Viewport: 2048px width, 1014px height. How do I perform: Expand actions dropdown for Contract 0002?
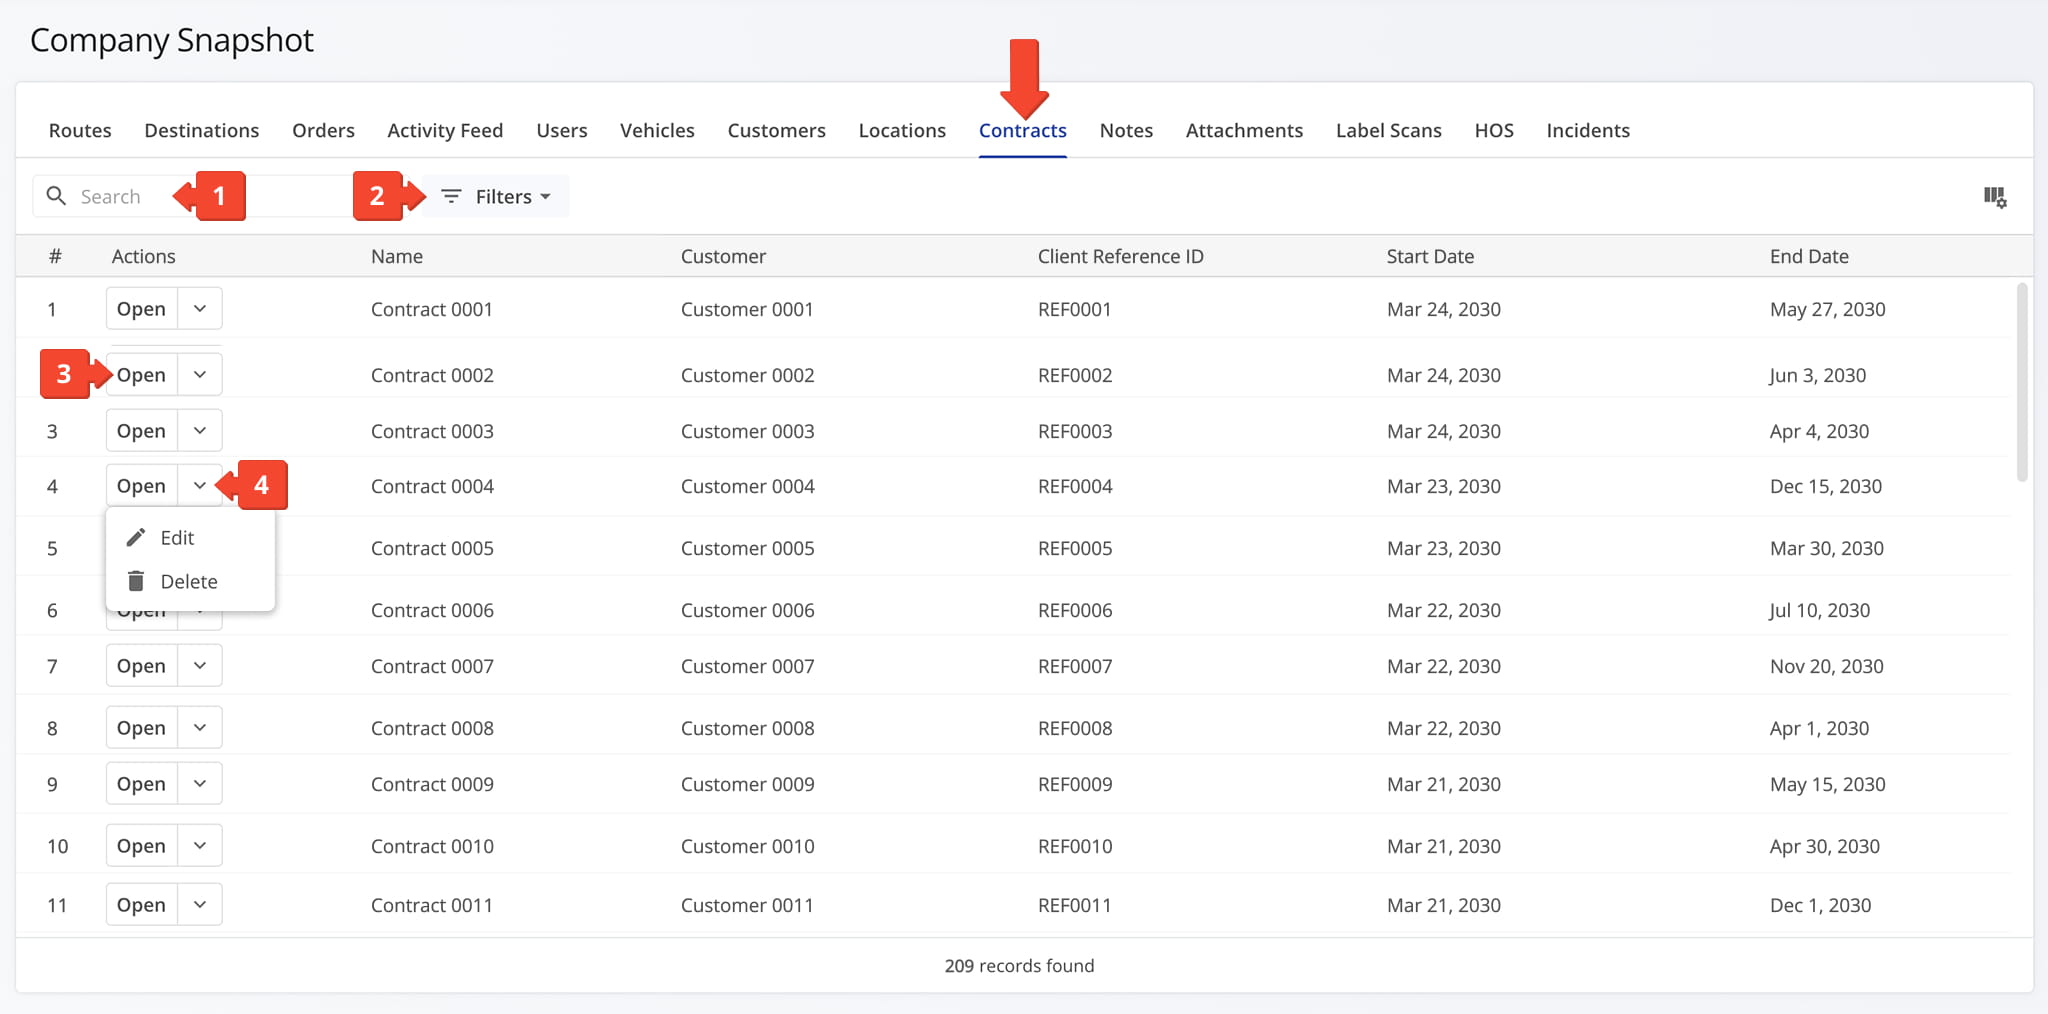pos(200,374)
